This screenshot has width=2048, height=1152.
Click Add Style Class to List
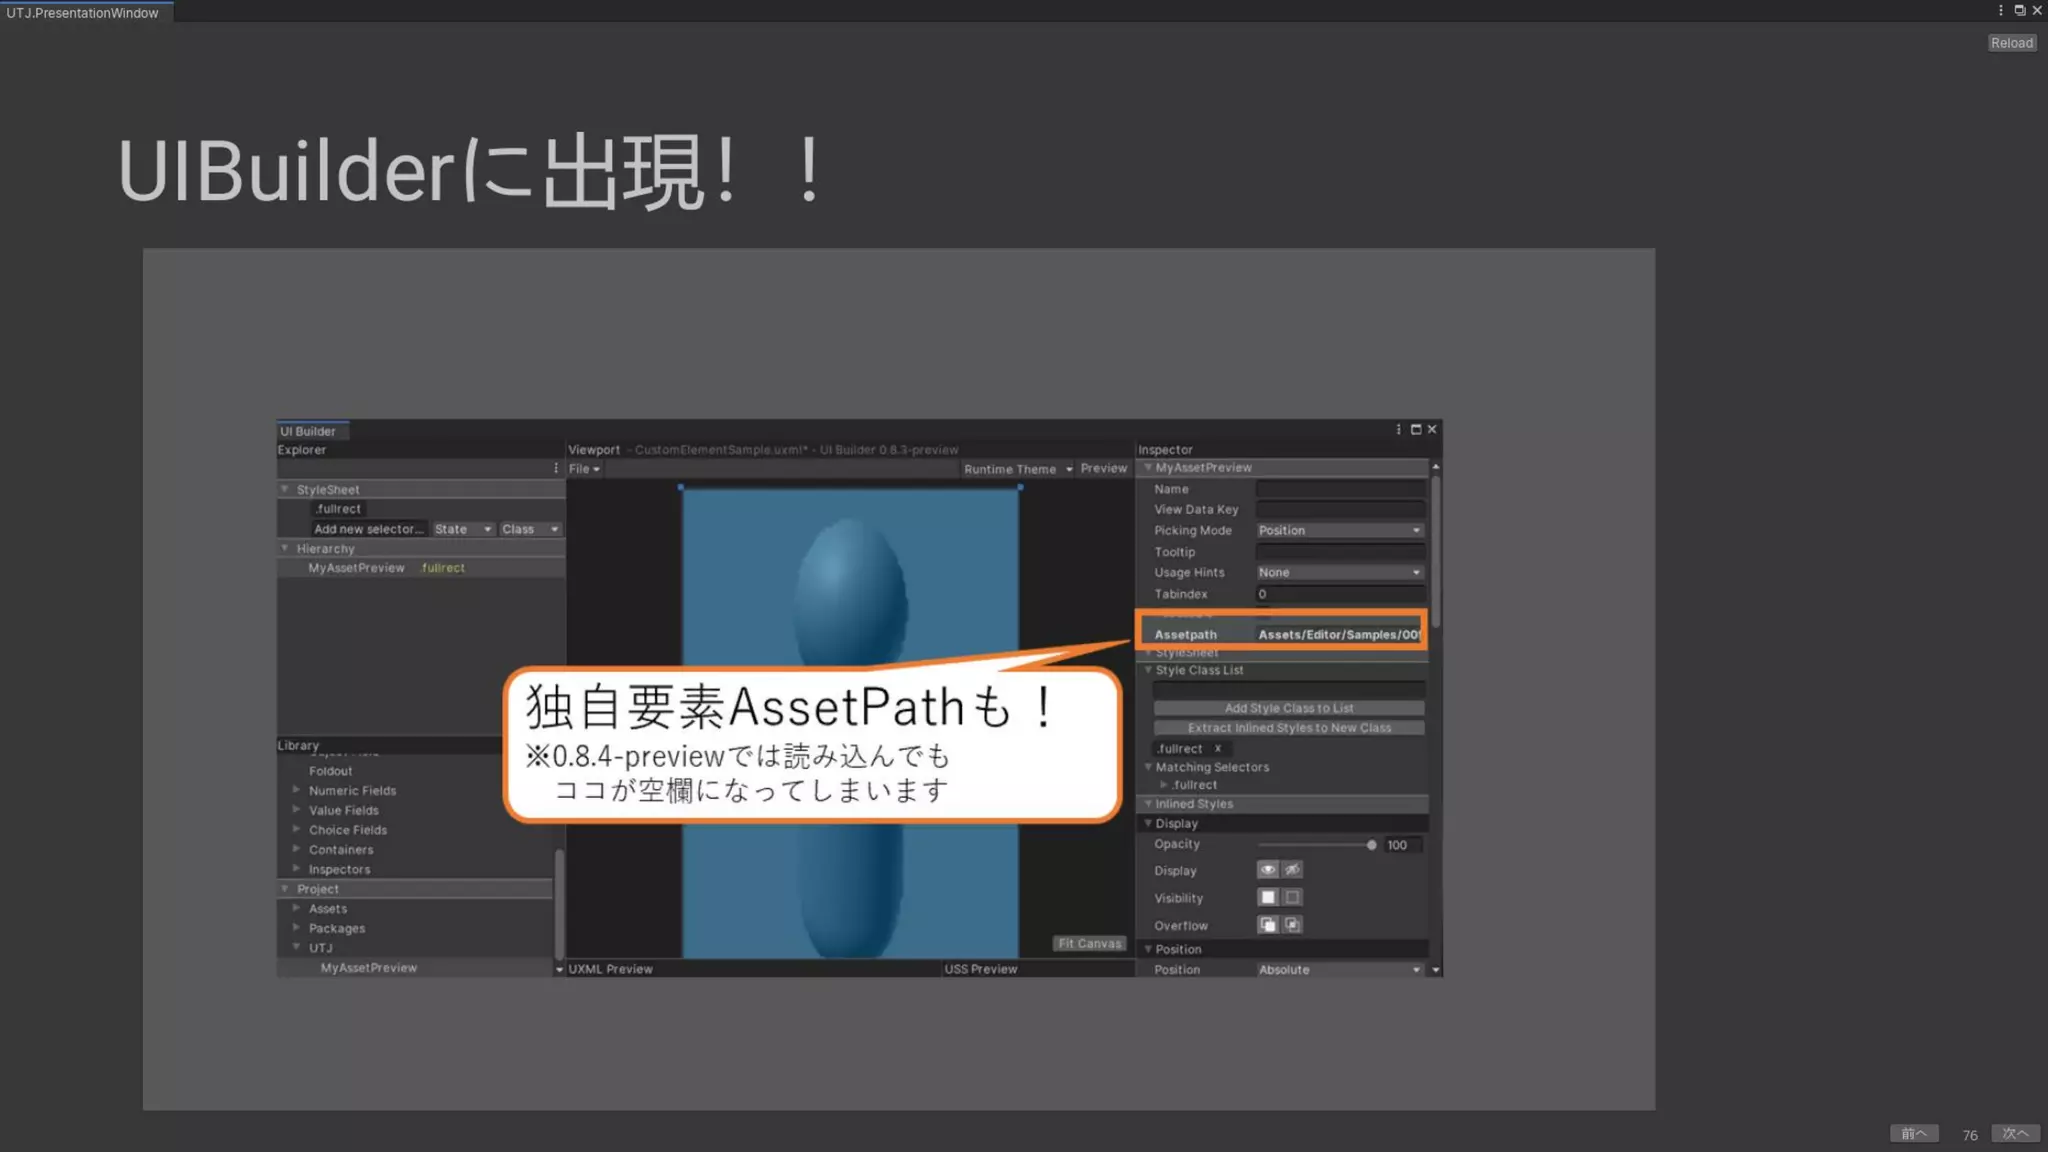point(1289,708)
